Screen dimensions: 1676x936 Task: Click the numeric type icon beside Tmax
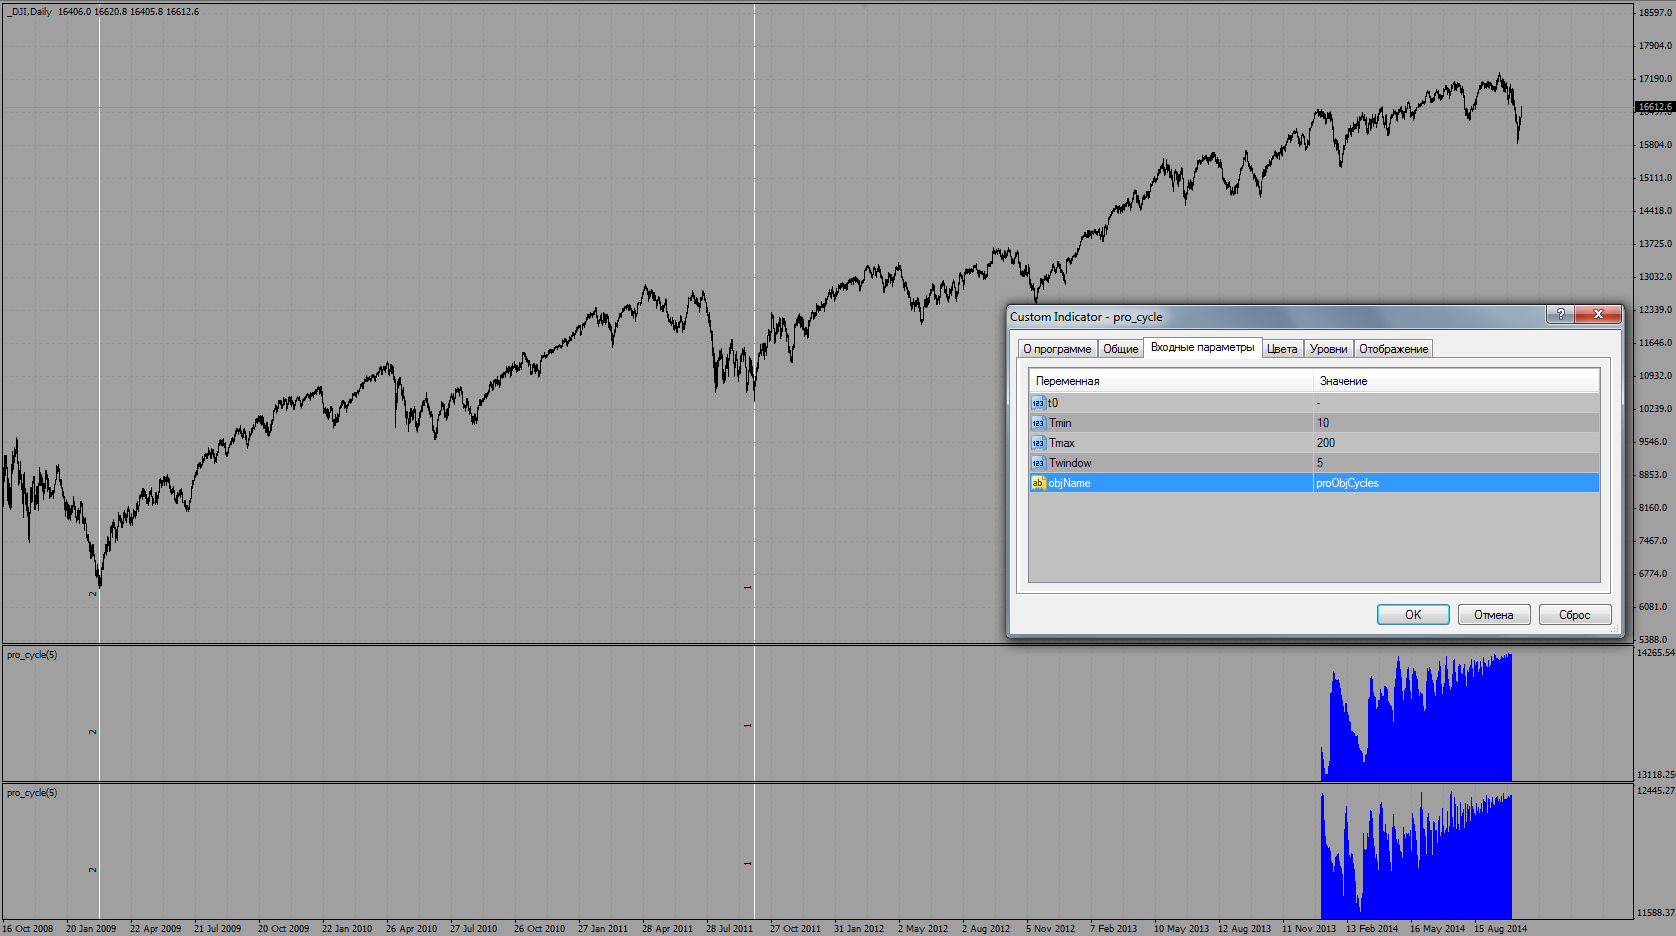click(x=1038, y=443)
